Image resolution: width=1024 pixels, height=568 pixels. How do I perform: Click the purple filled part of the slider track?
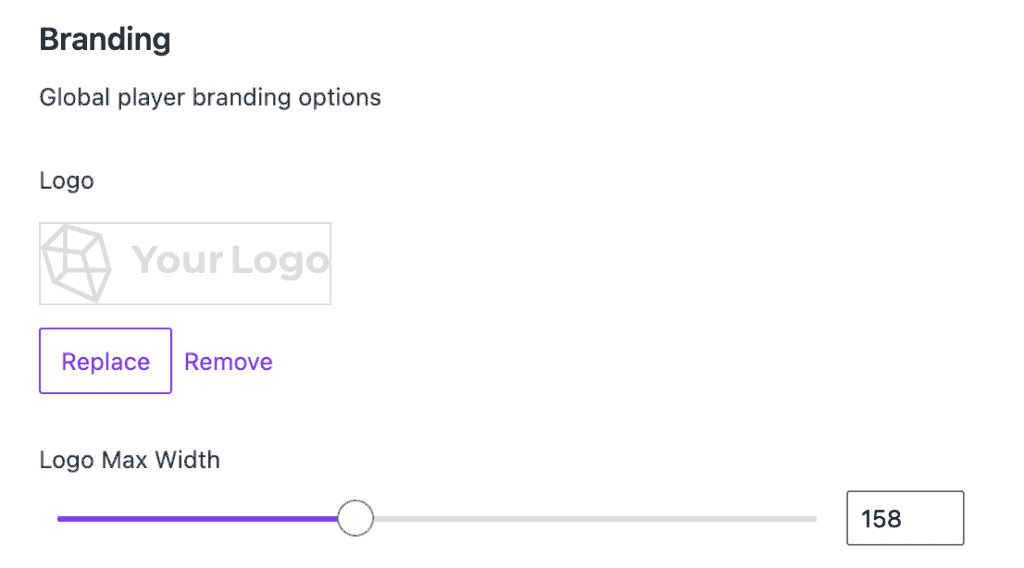pos(197,519)
